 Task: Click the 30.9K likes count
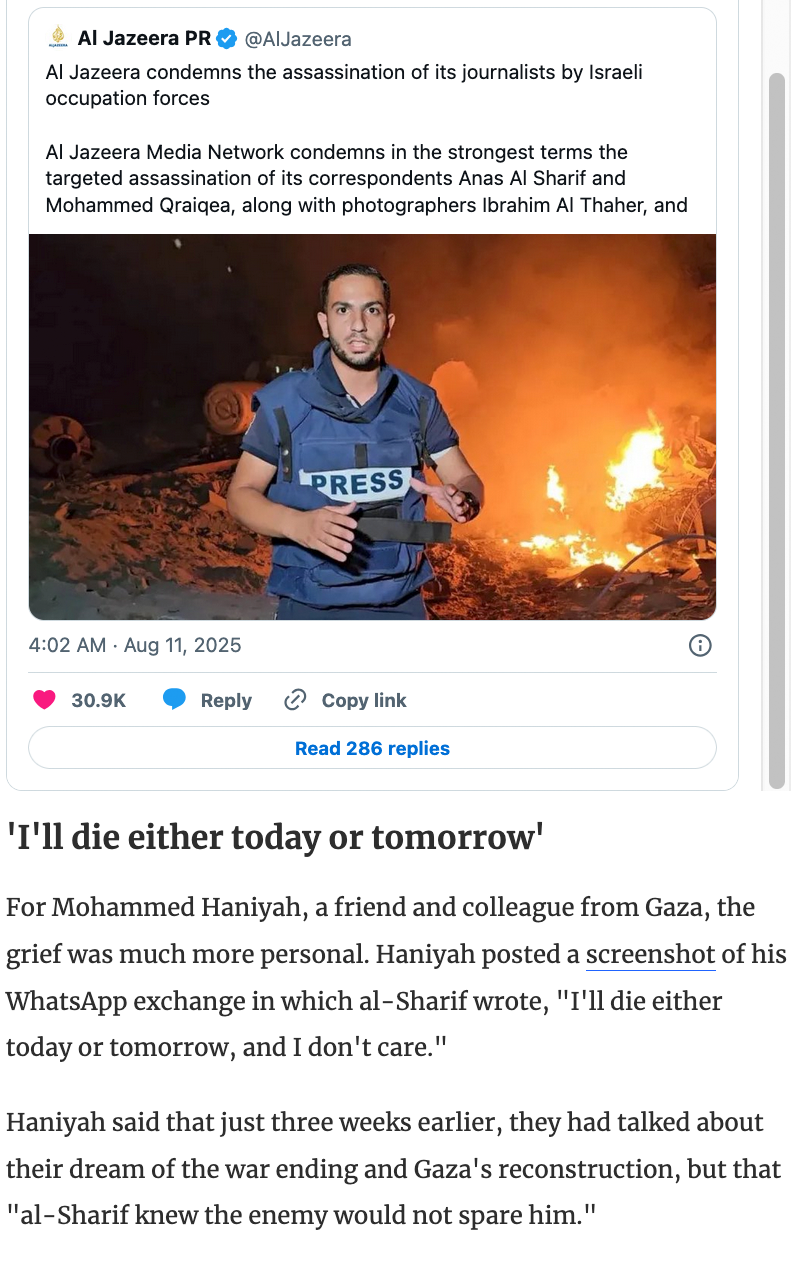[x=99, y=700]
